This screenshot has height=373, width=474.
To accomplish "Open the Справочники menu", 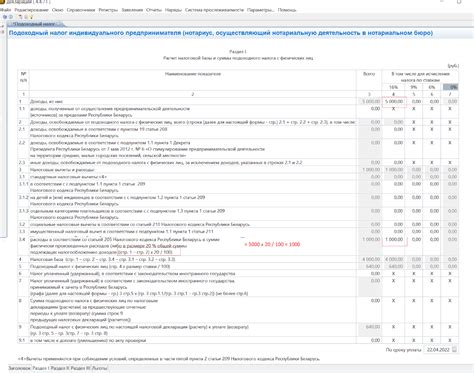I will tap(81, 10).
